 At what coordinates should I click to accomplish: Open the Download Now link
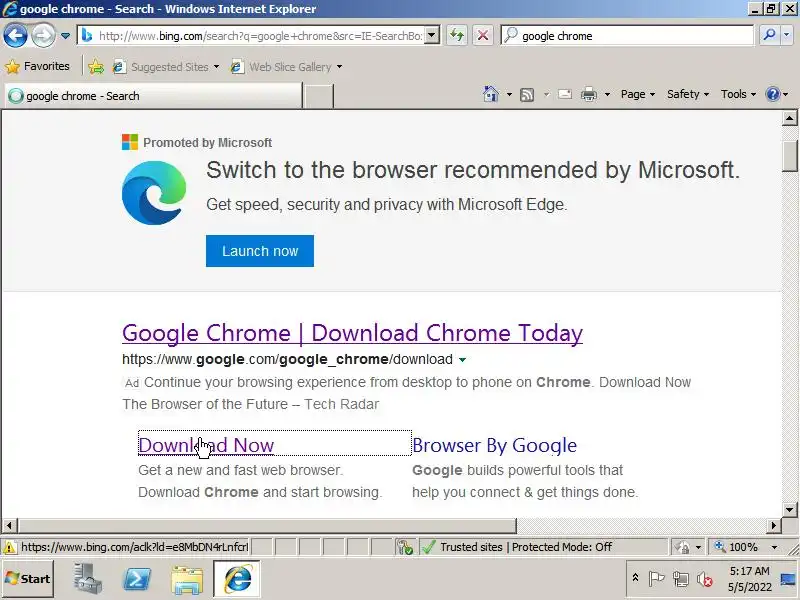coord(206,445)
